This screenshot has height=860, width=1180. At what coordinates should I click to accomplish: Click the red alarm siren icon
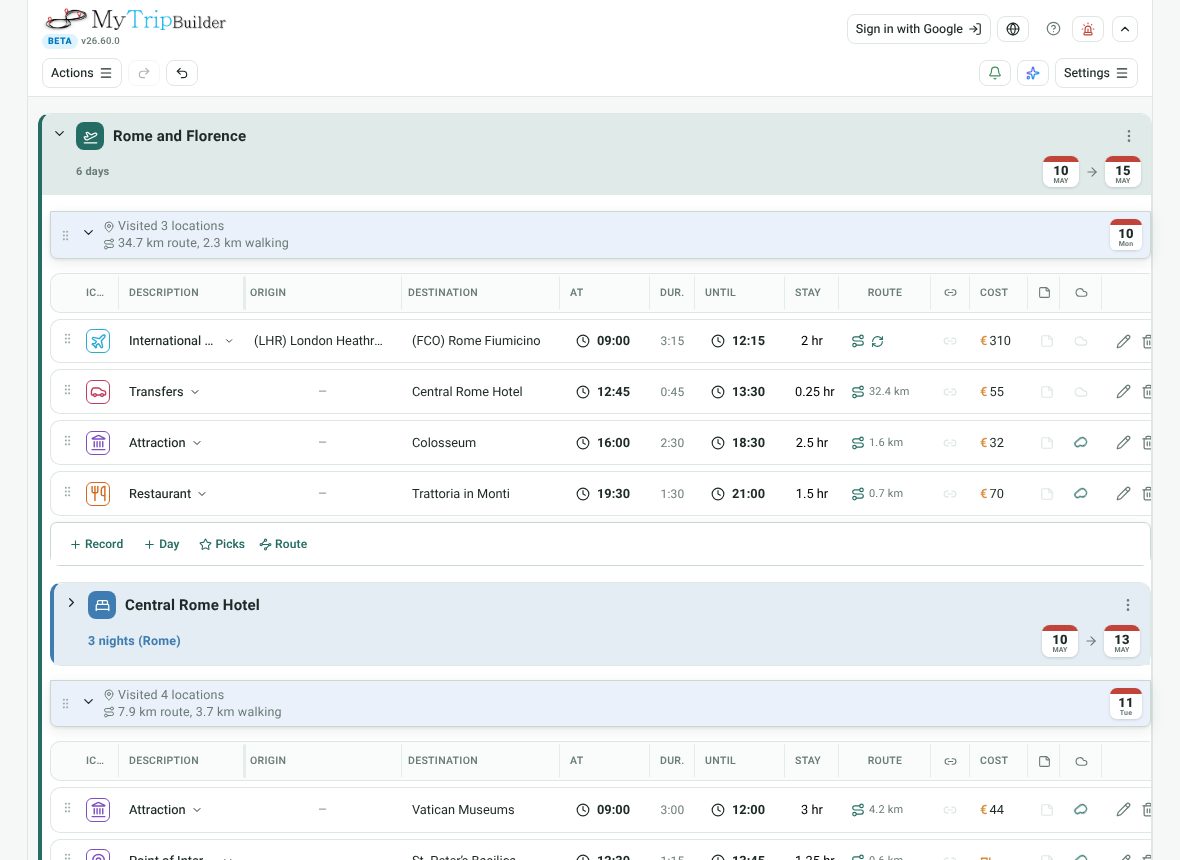tap(1087, 29)
